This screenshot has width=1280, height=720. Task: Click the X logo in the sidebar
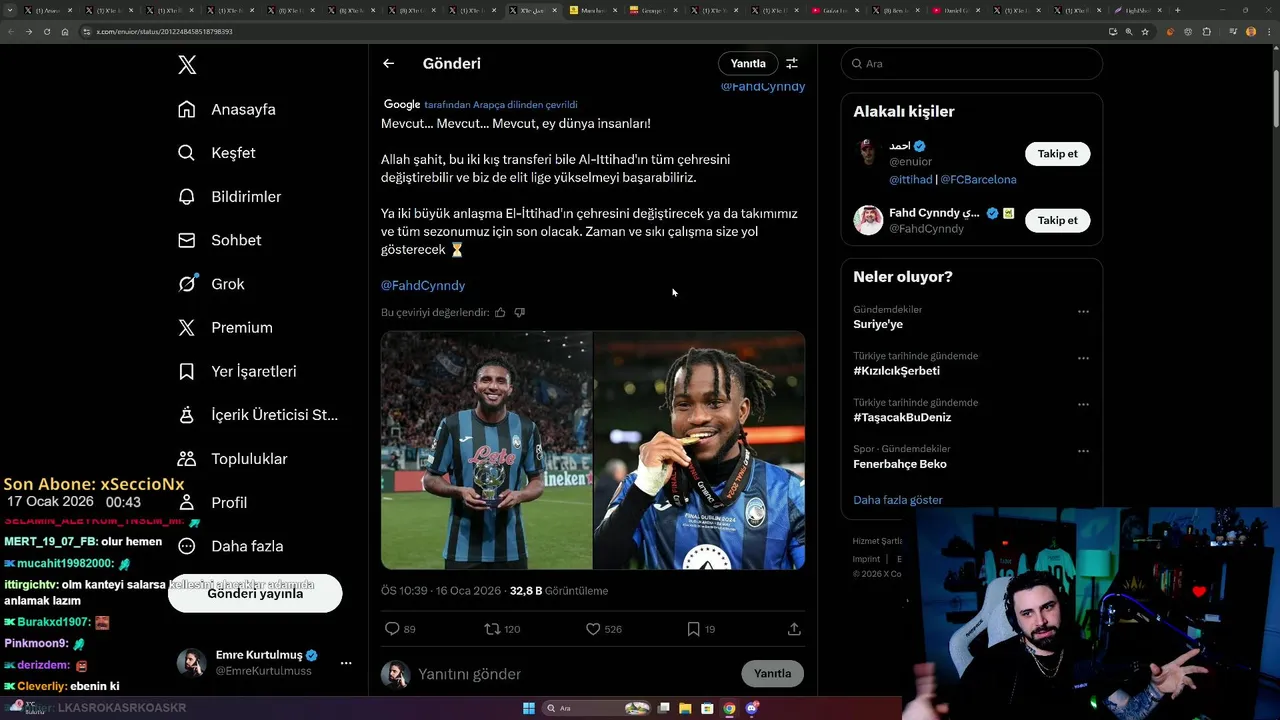[x=187, y=65]
